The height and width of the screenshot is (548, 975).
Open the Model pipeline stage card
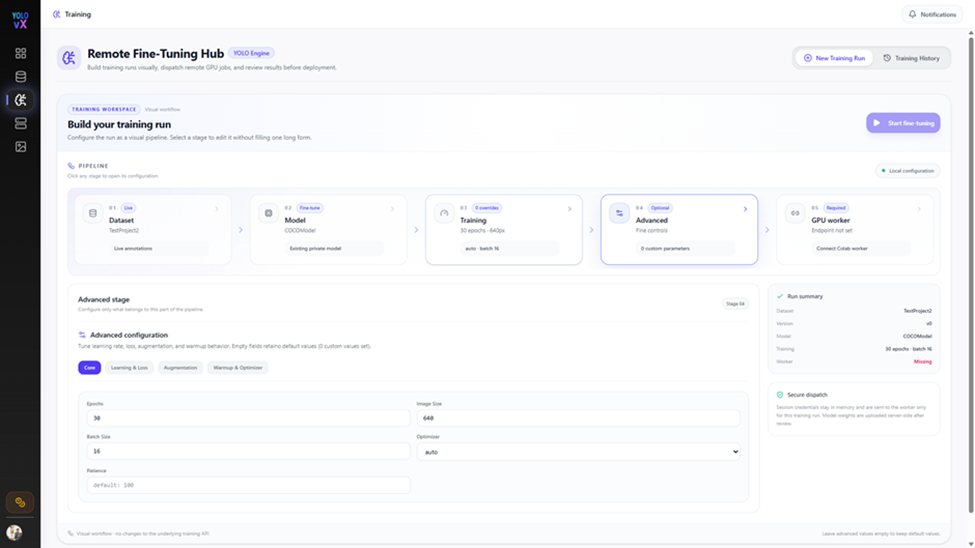coord(328,230)
